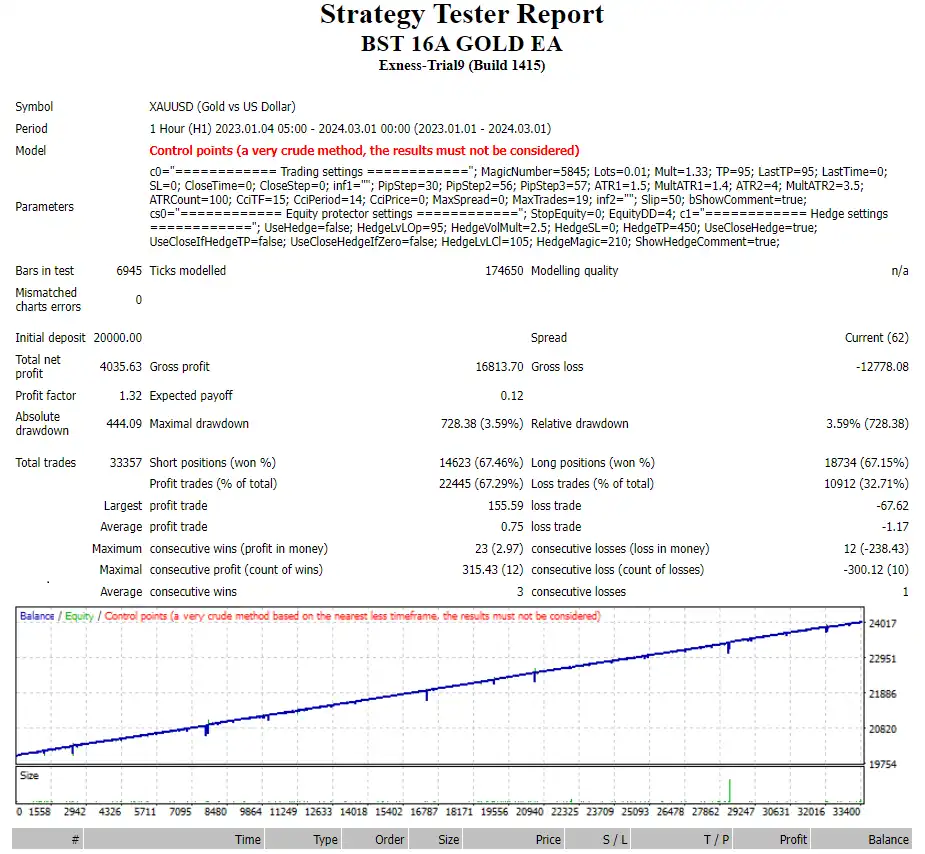
Task: Click the "#" column header
Action: (x=75, y=840)
